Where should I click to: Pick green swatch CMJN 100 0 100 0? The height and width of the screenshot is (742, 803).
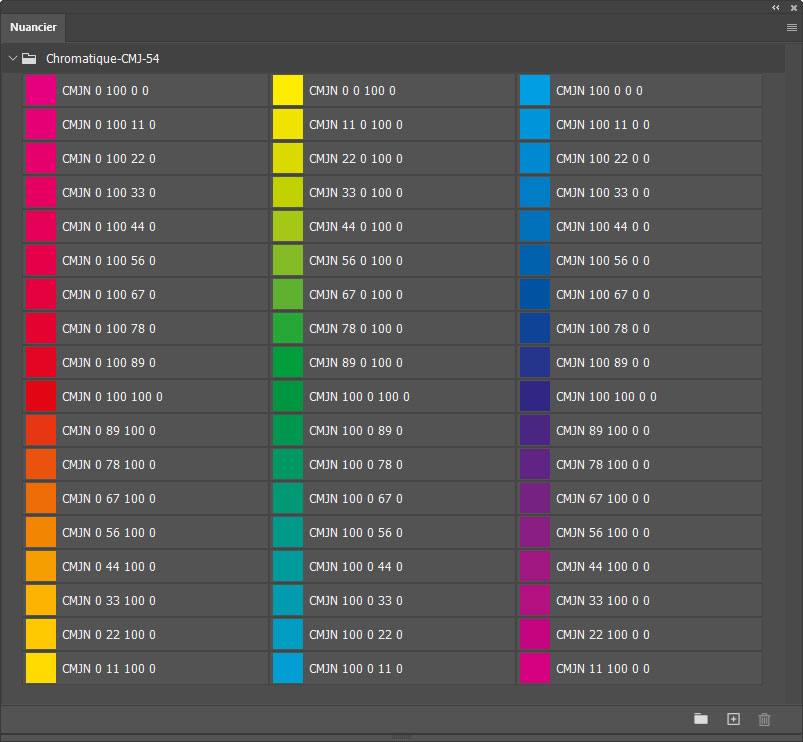[288, 397]
